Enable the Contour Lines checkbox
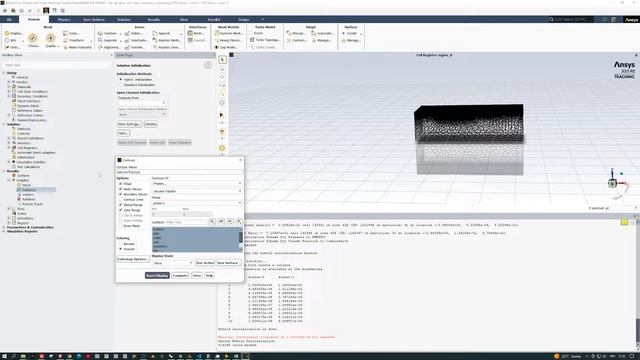Image resolution: width=640 pixels, height=360 pixels. [x=121, y=200]
